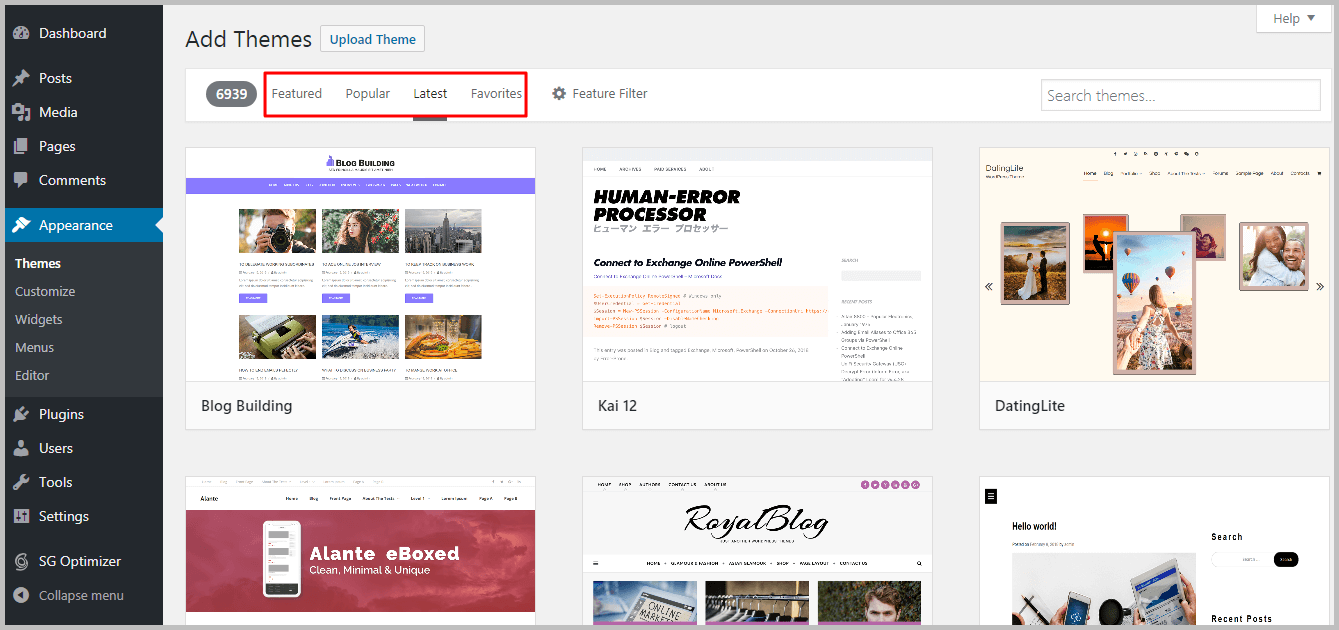Select the Favorites themes tab
This screenshot has height=630, width=1339.
click(496, 94)
